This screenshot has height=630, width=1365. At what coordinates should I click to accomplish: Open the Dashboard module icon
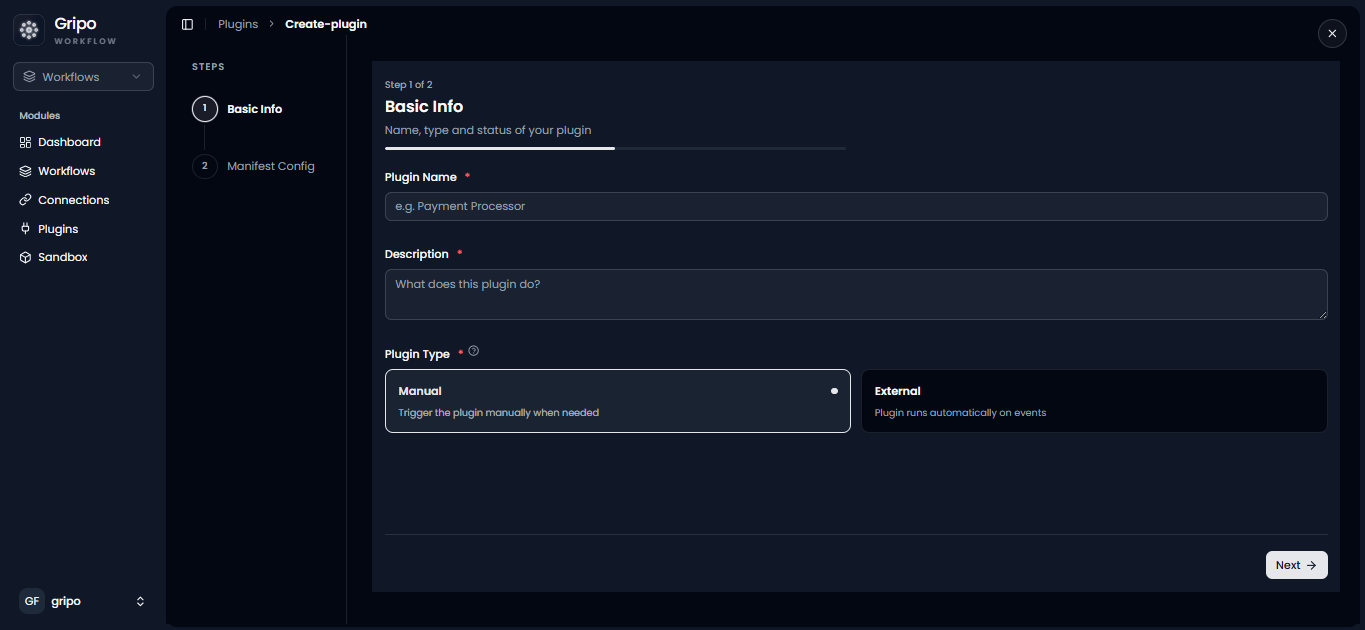coord(26,142)
